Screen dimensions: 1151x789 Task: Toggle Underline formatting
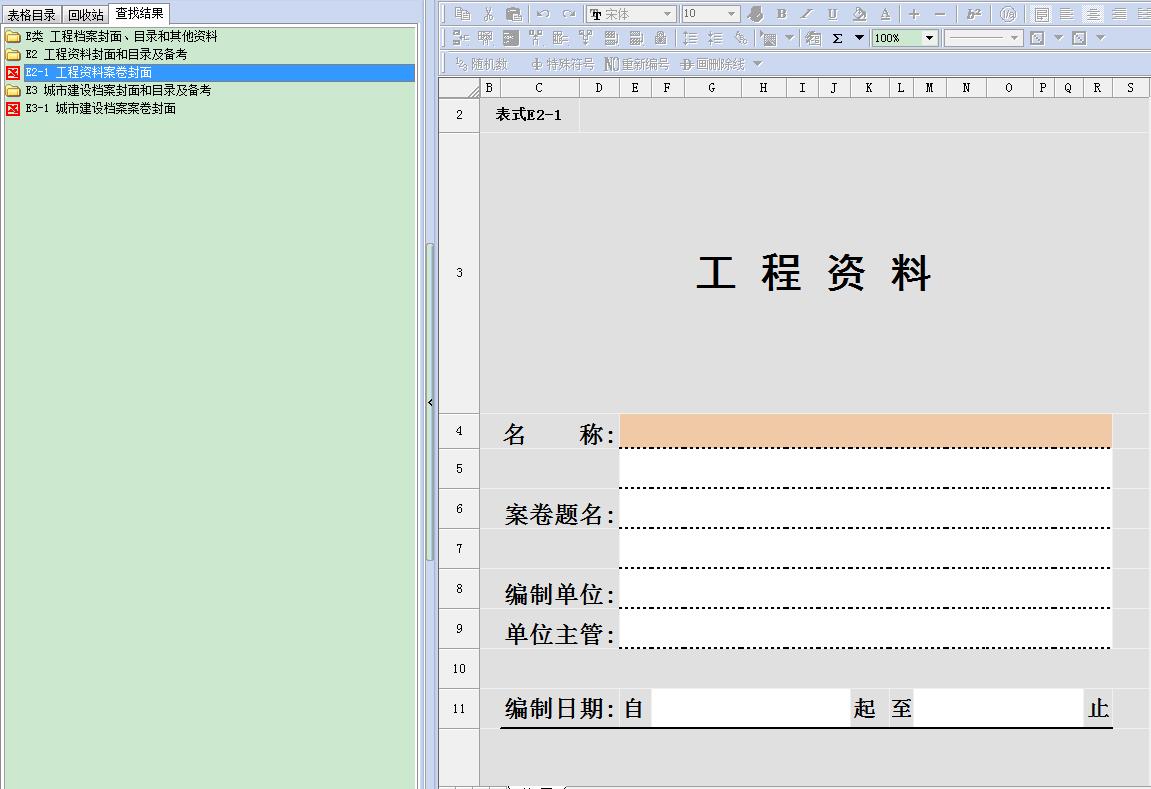[833, 14]
